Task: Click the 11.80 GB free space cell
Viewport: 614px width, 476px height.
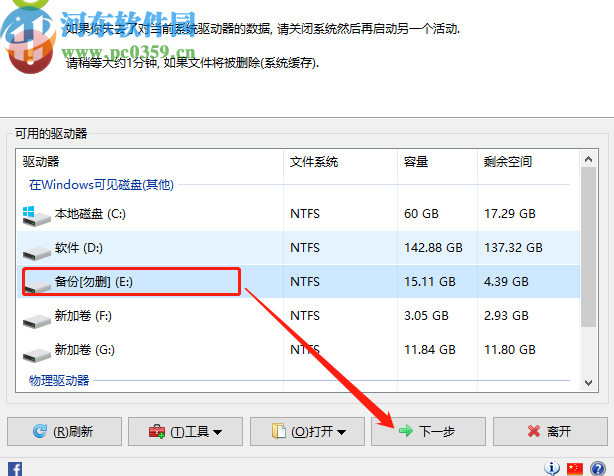Action: point(510,350)
